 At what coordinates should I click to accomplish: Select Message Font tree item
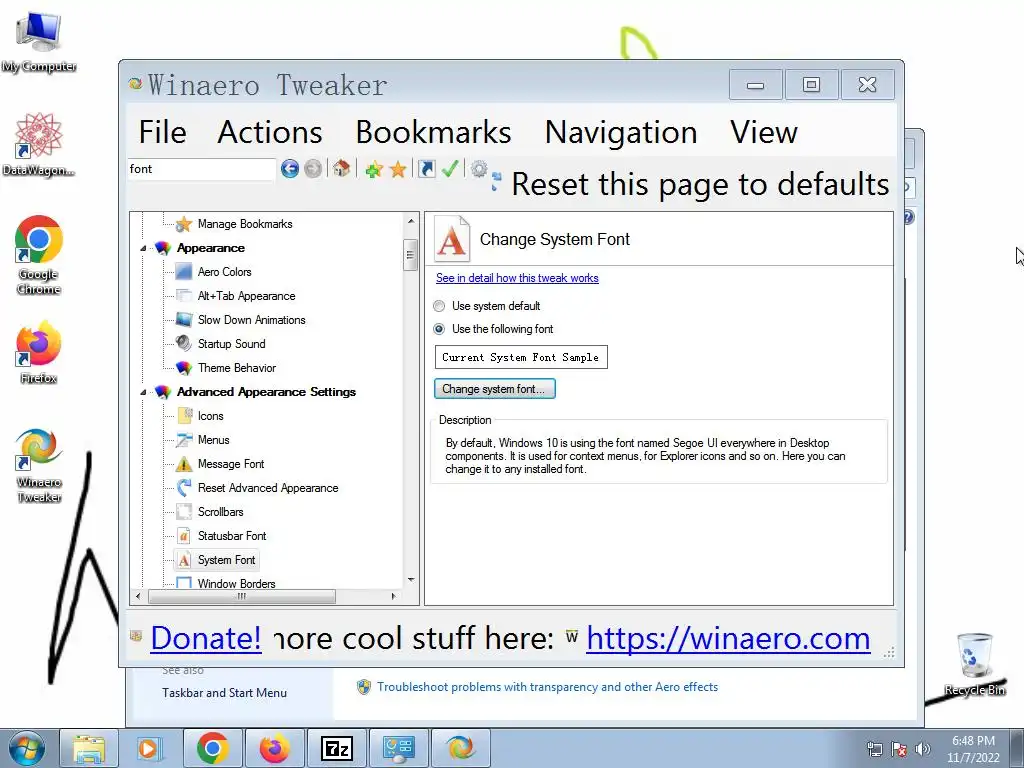coord(231,464)
